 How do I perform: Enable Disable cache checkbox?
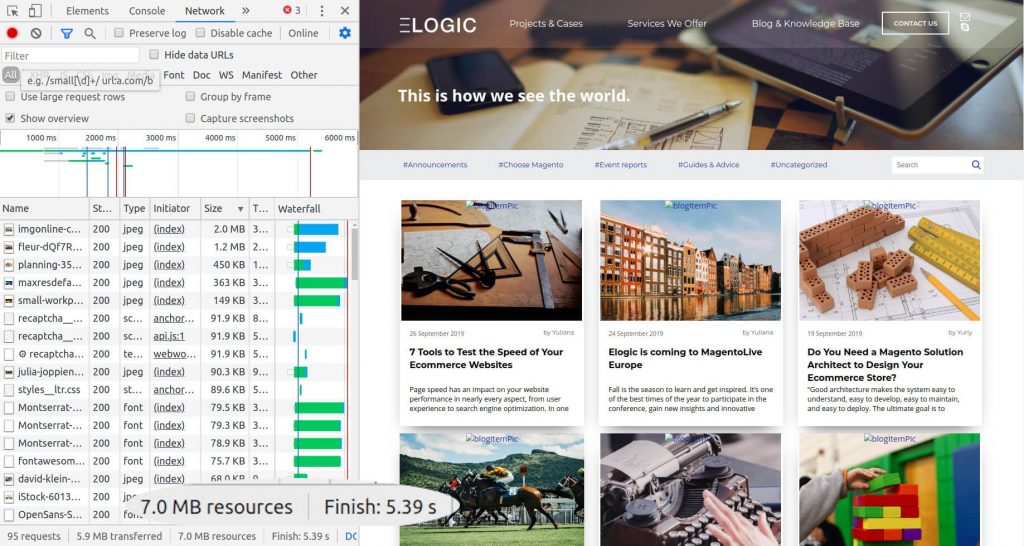point(200,33)
